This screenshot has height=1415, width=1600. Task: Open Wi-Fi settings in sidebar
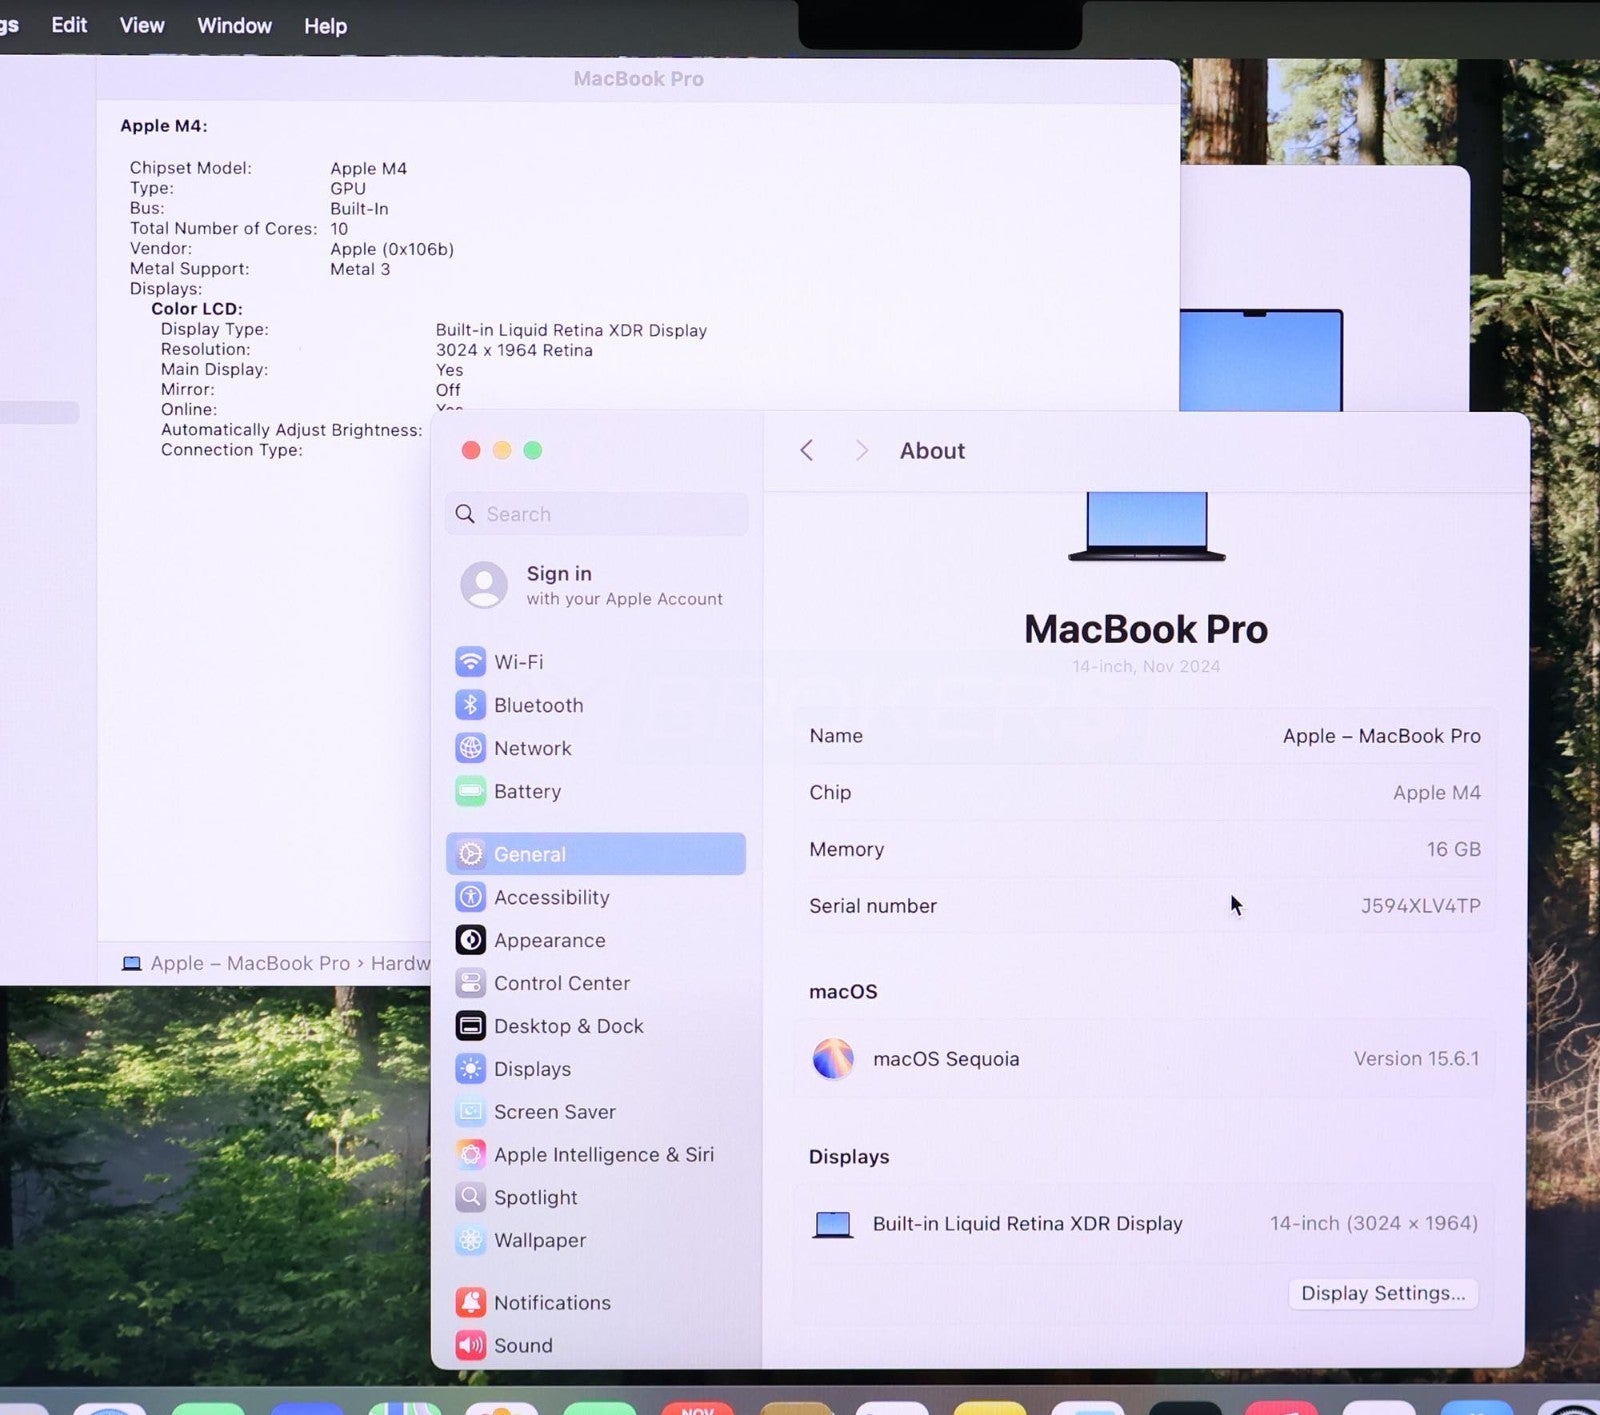tap(518, 662)
